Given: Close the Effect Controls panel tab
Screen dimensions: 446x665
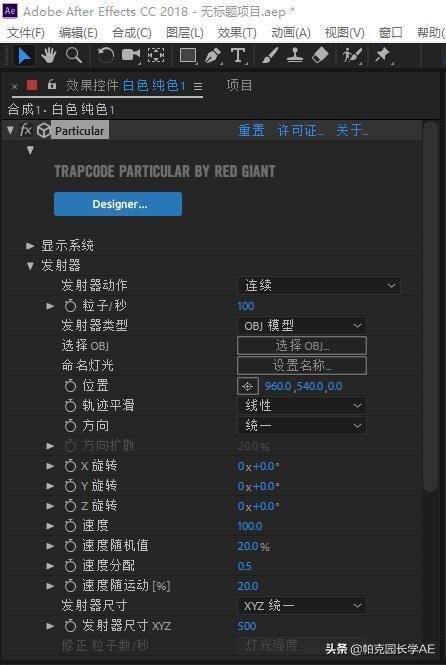Looking at the screenshot, I should 14,87.
